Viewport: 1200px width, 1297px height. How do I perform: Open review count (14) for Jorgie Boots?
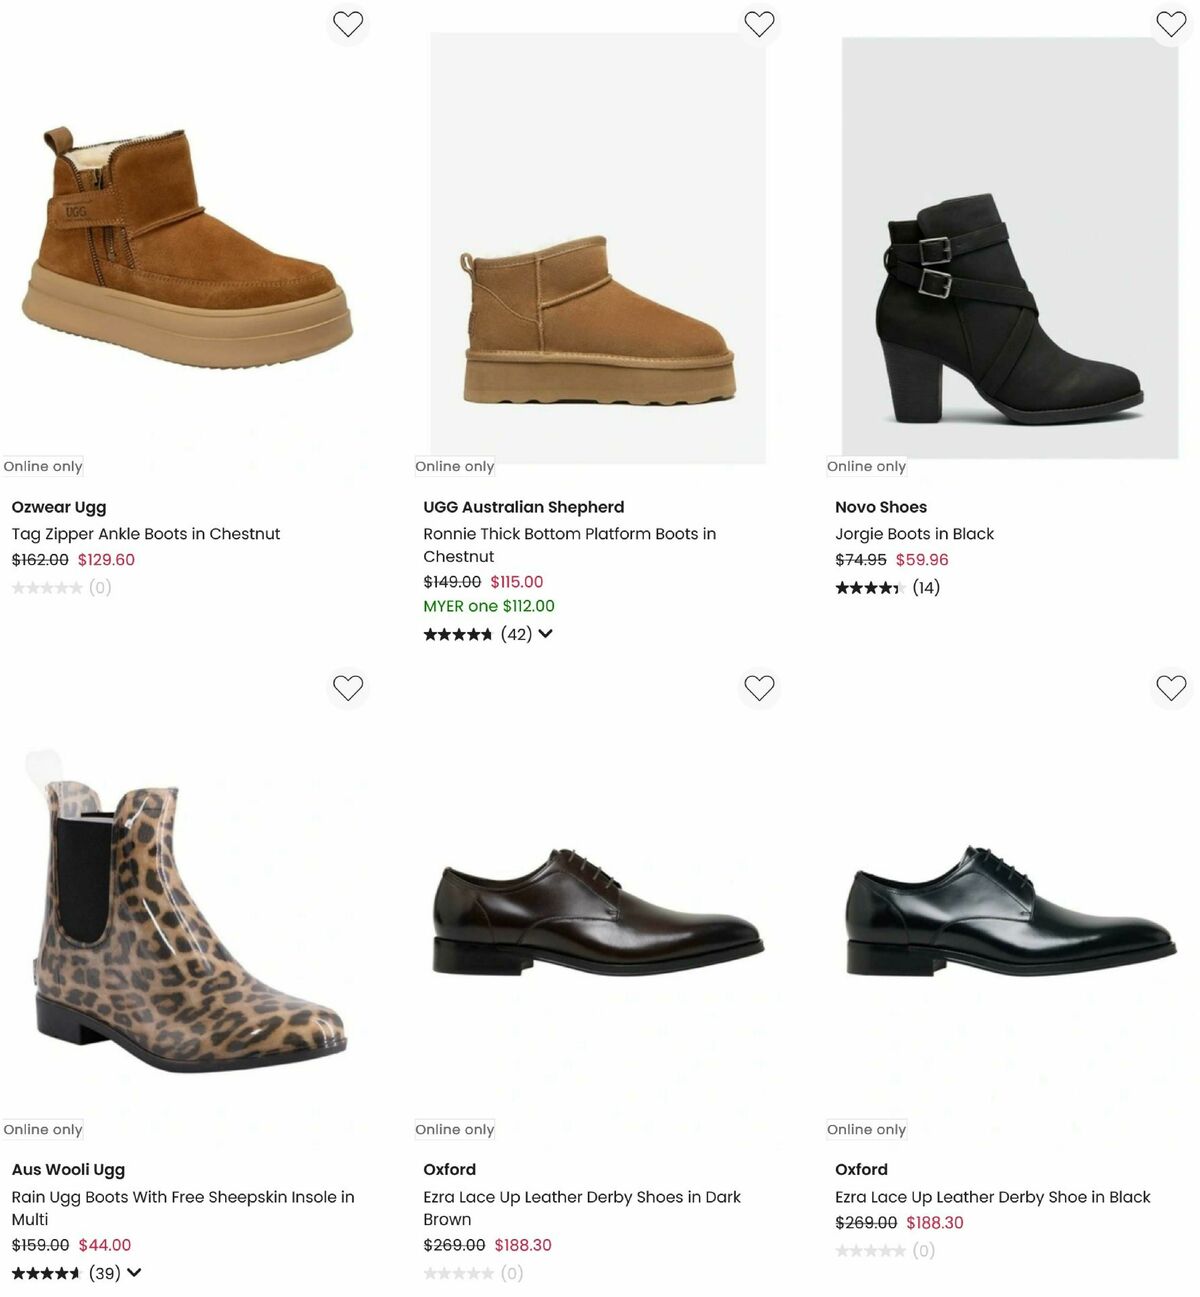[928, 588]
